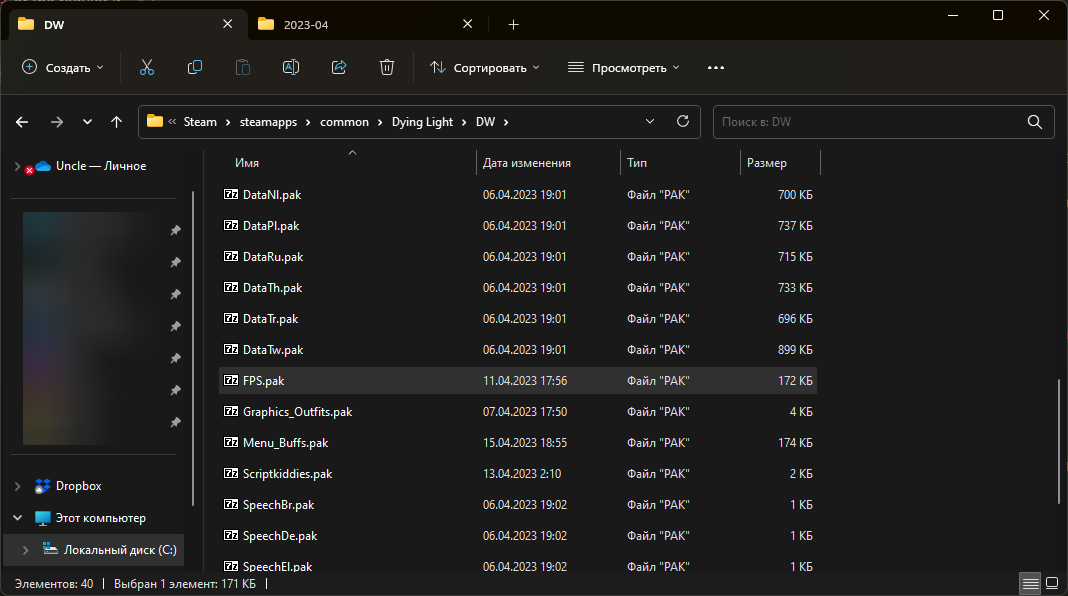Screen dimensions: 1068x596
Task: Select Этот компьютер in sidebar
Action: click(93, 518)
